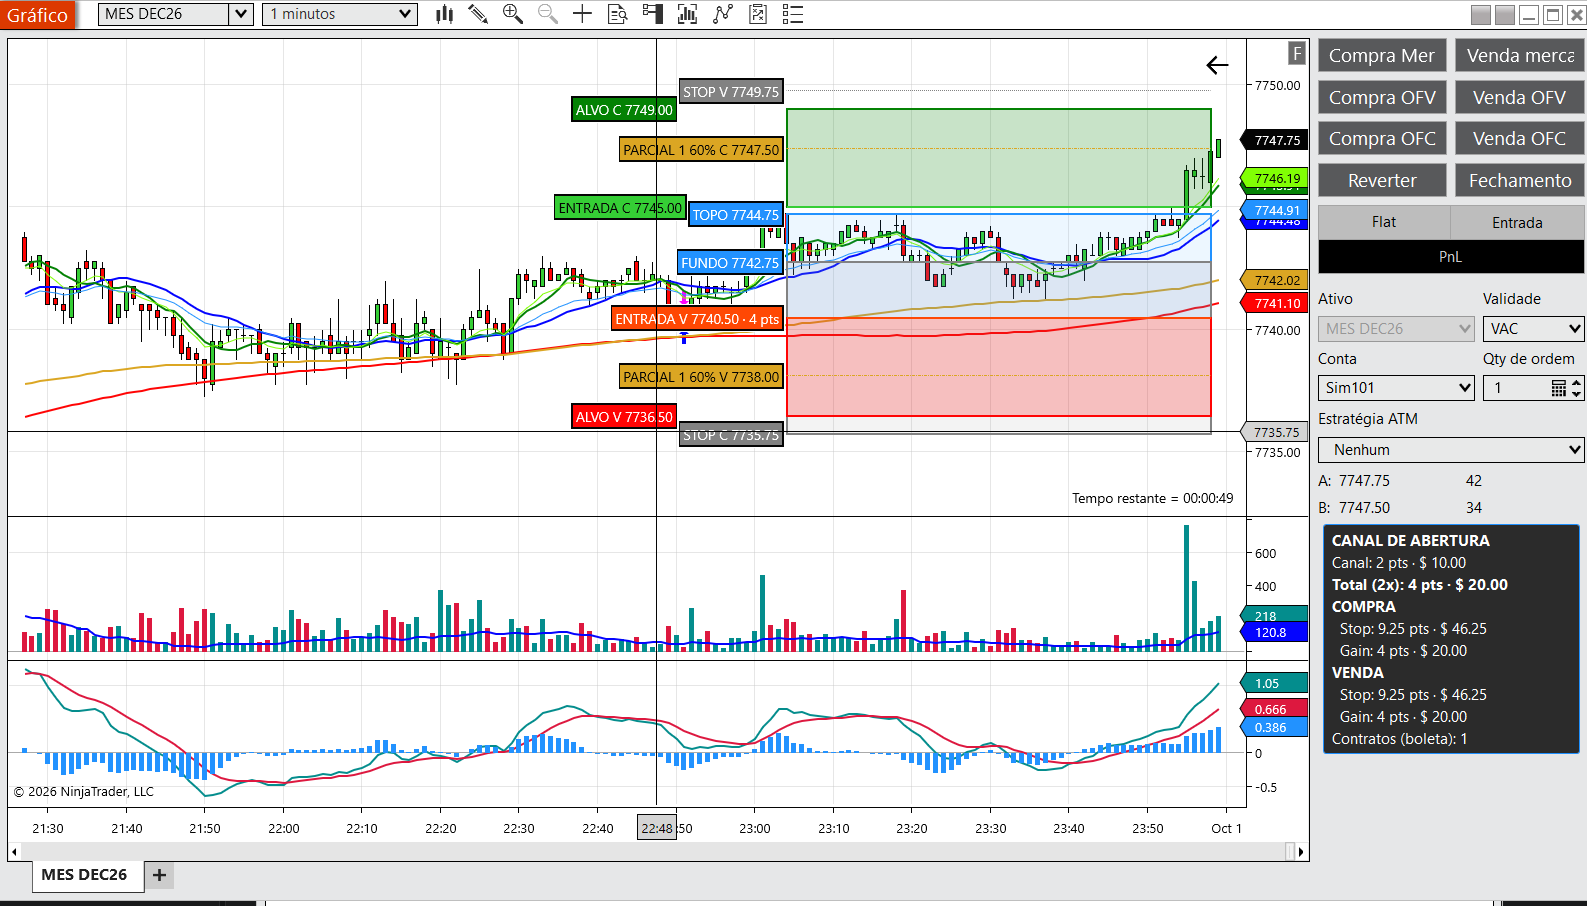Click the back arrow on chart
The width and height of the screenshot is (1587, 906).
pos(1217,65)
